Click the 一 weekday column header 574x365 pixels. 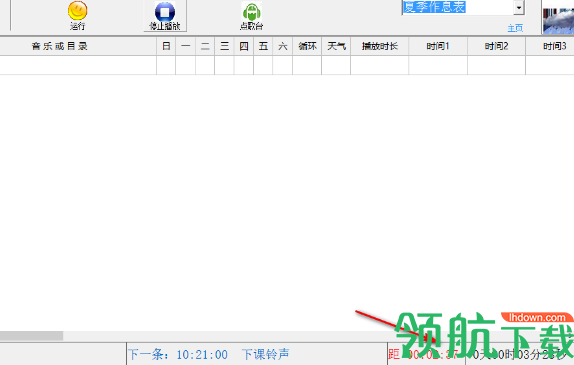[x=186, y=46]
